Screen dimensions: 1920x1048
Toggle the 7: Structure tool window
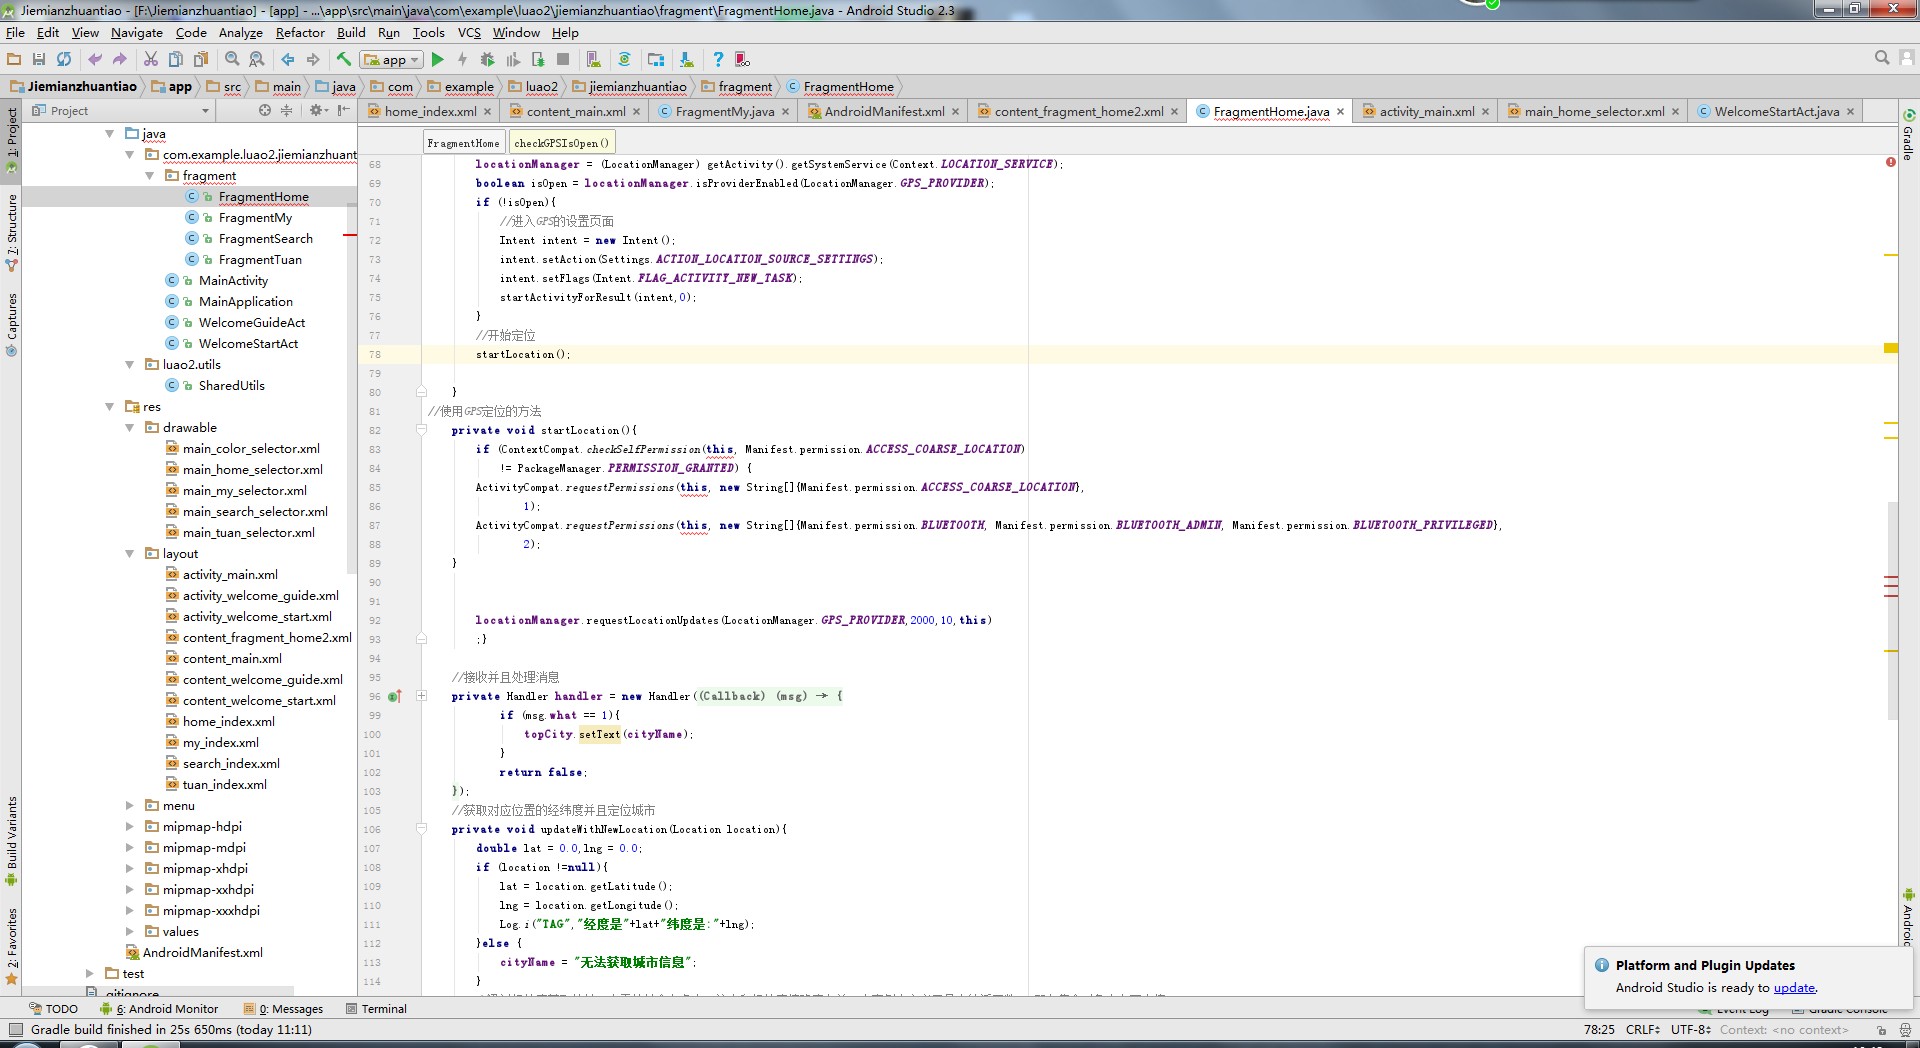(11, 232)
